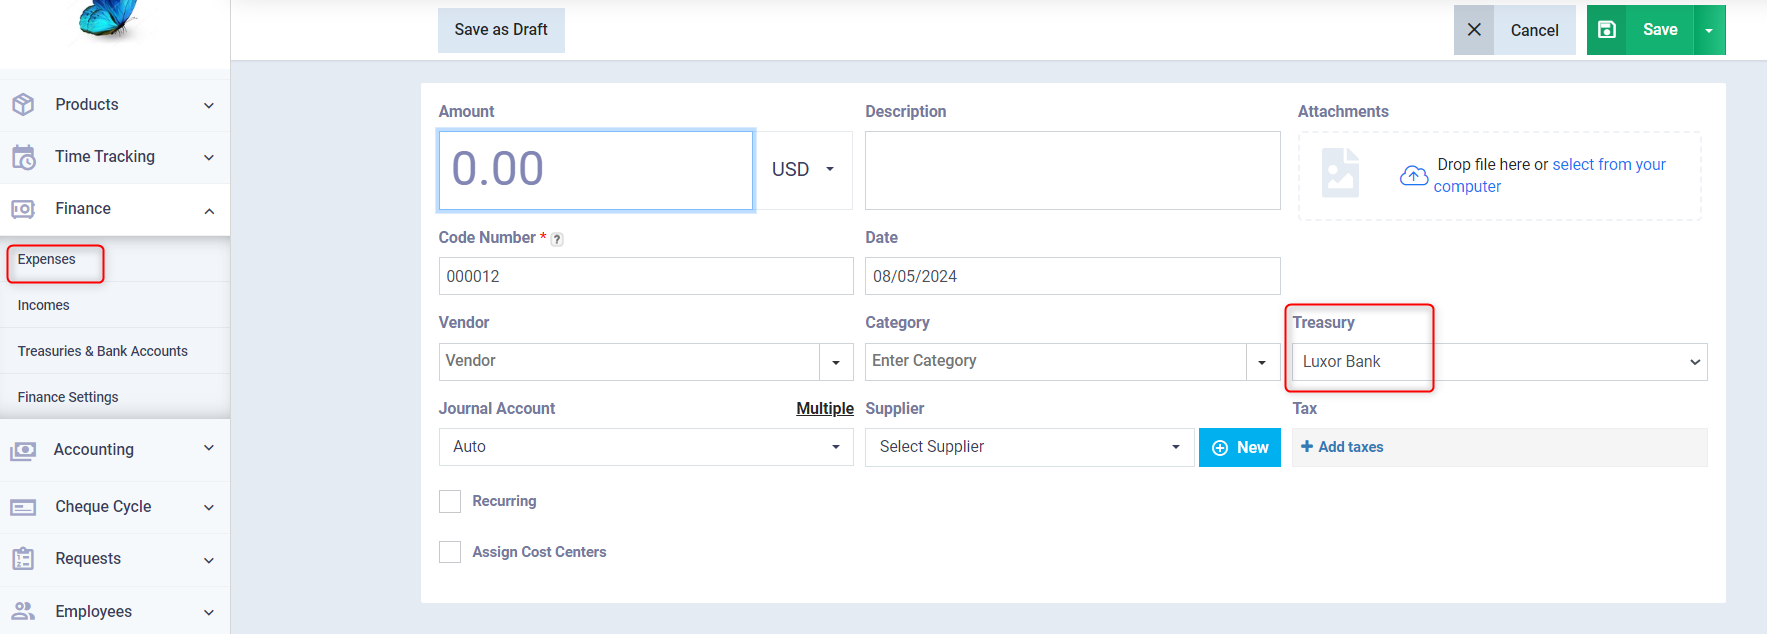
Task: Click the butterfly logo at top left
Action: click(x=108, y=18)
